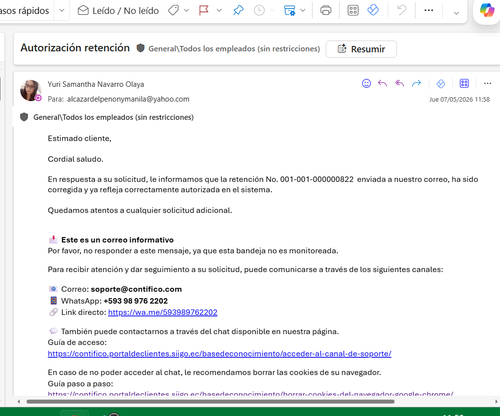Click the blue diamond icon in the message header
Viewport: 500px width, 416px height.
pos(441,84)
